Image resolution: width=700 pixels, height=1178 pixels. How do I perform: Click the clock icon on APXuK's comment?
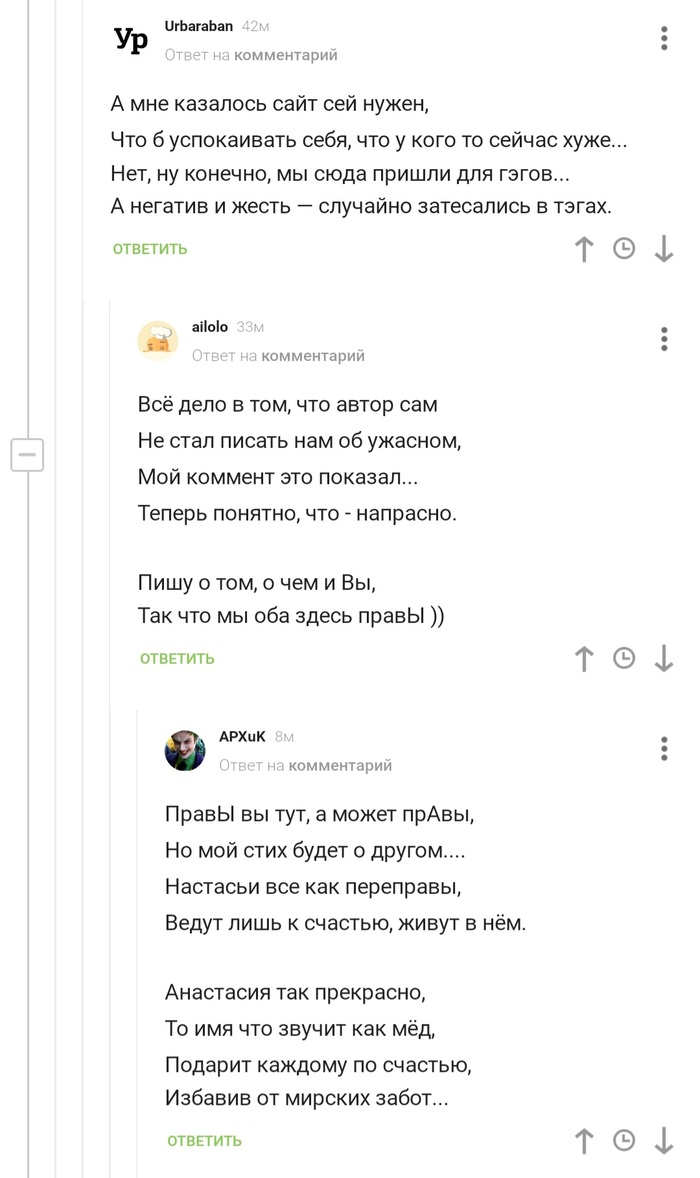[624, 1140]
